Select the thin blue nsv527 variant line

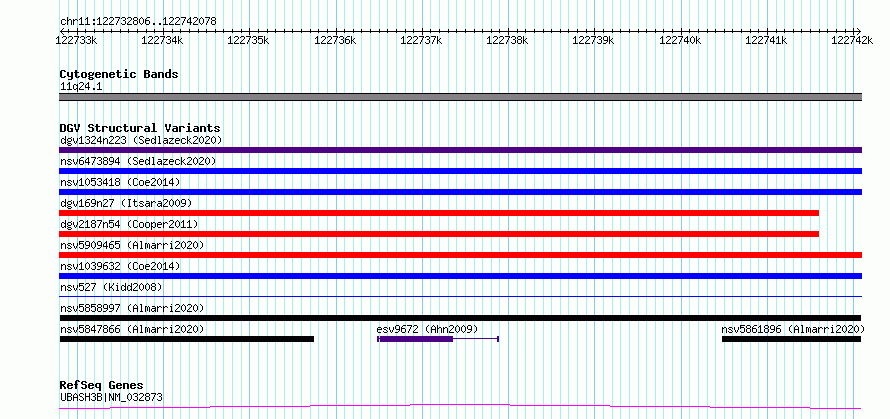coord(460,296)
